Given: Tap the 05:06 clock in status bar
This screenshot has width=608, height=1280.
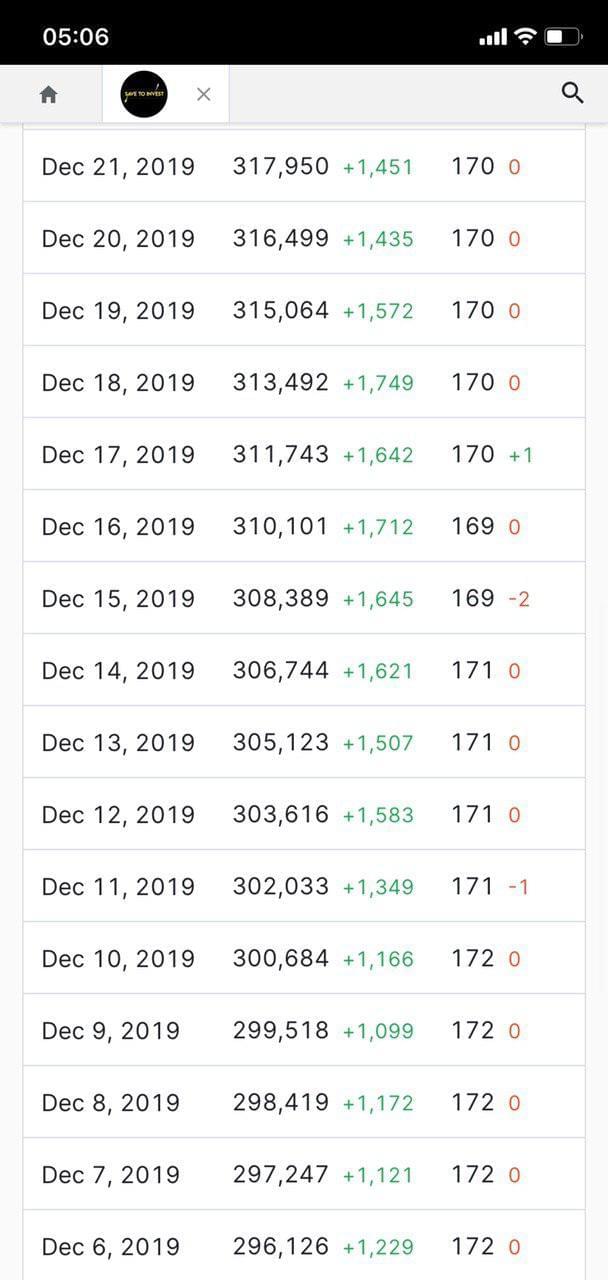Looking at the screenshot, I should tap(76, 37).
